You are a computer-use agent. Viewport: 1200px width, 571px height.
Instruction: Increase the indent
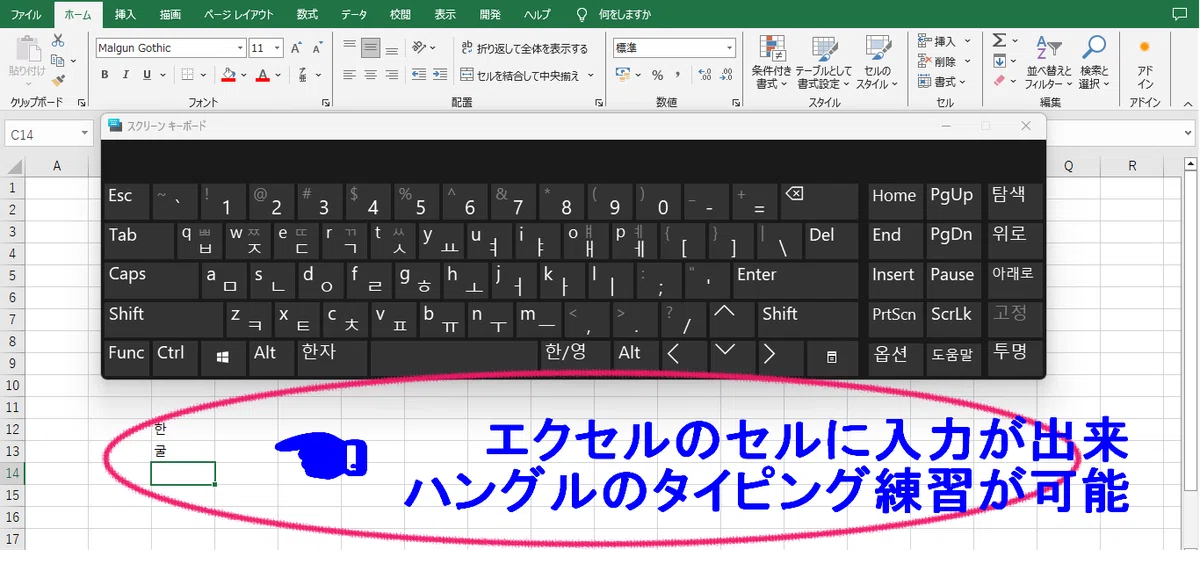(440, 75)
